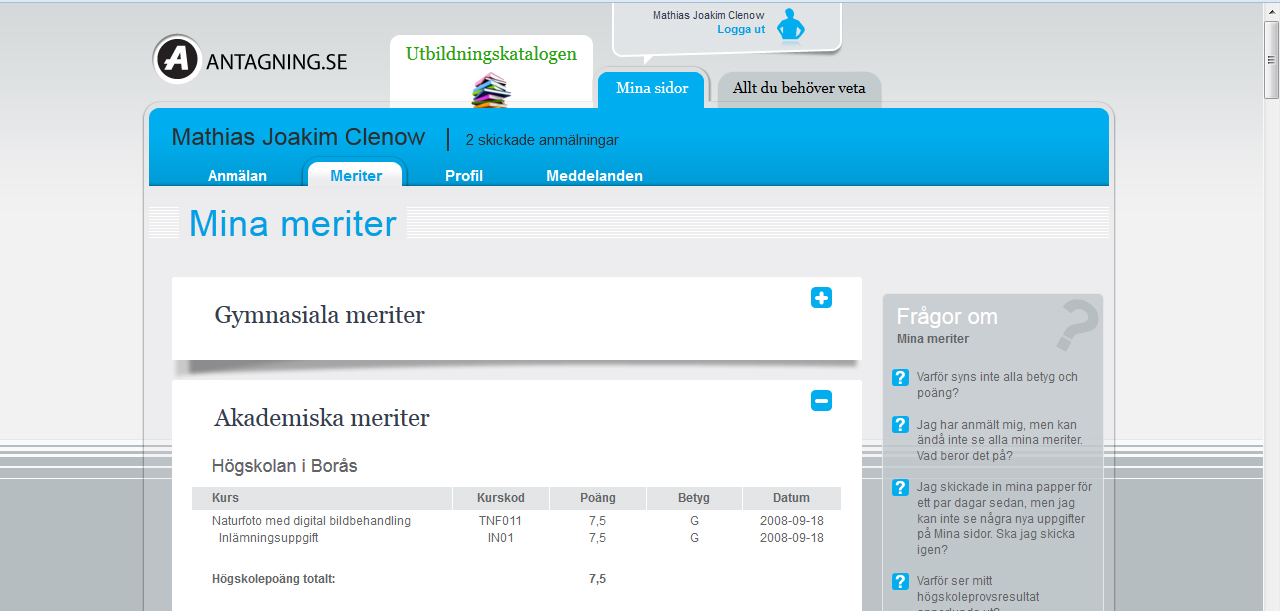
Task: Open the Profil sub-tab
Action: pos(464,176)
